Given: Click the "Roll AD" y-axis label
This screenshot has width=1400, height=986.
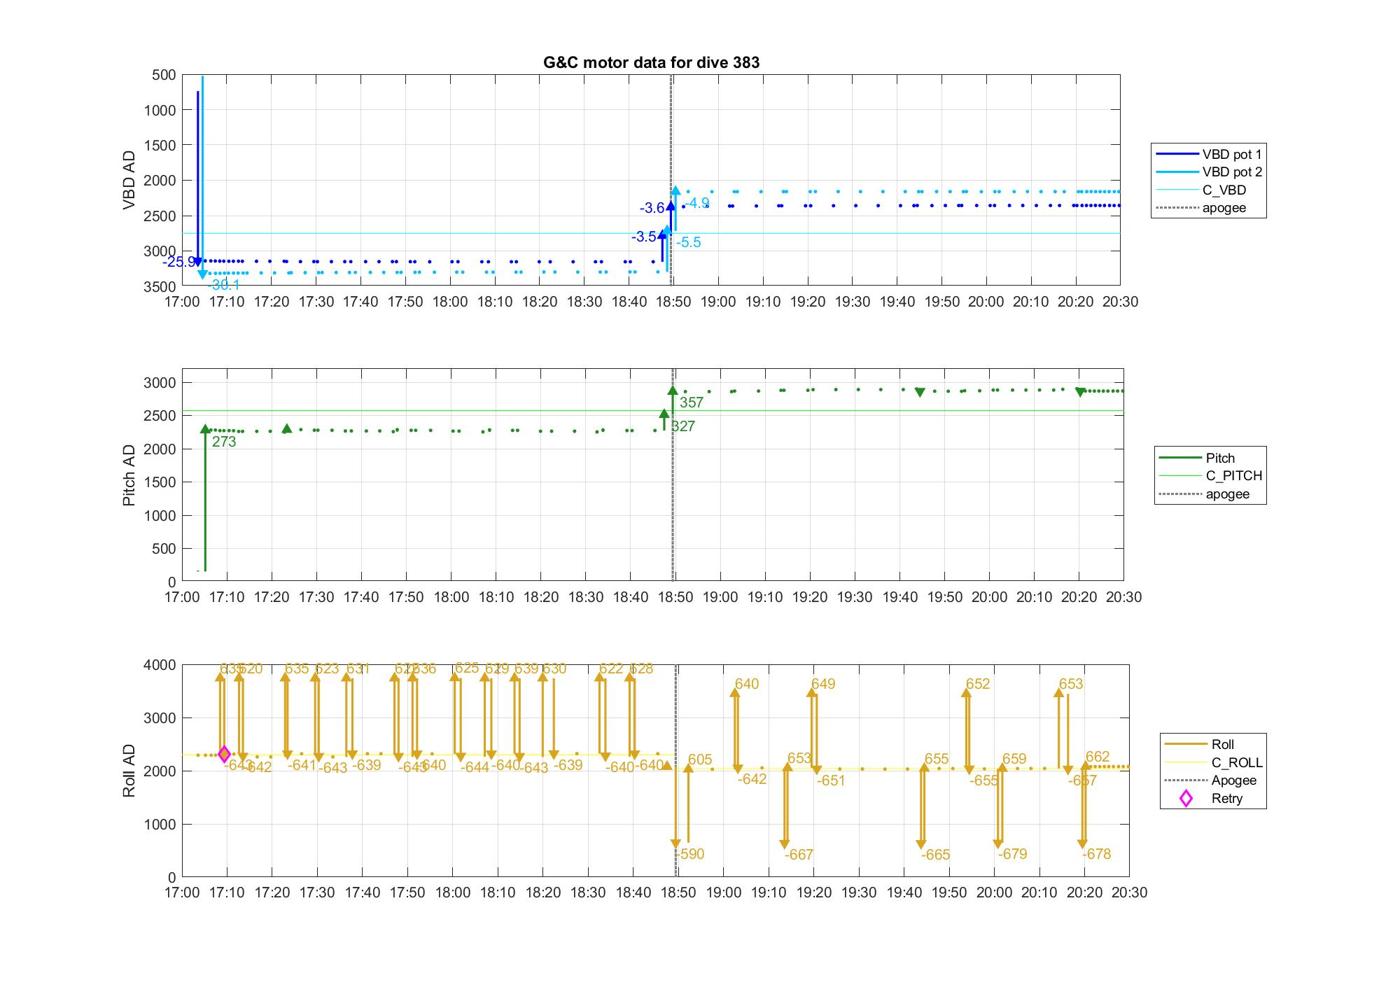Looking at the screenshot, I should click(x=129, y=771).
